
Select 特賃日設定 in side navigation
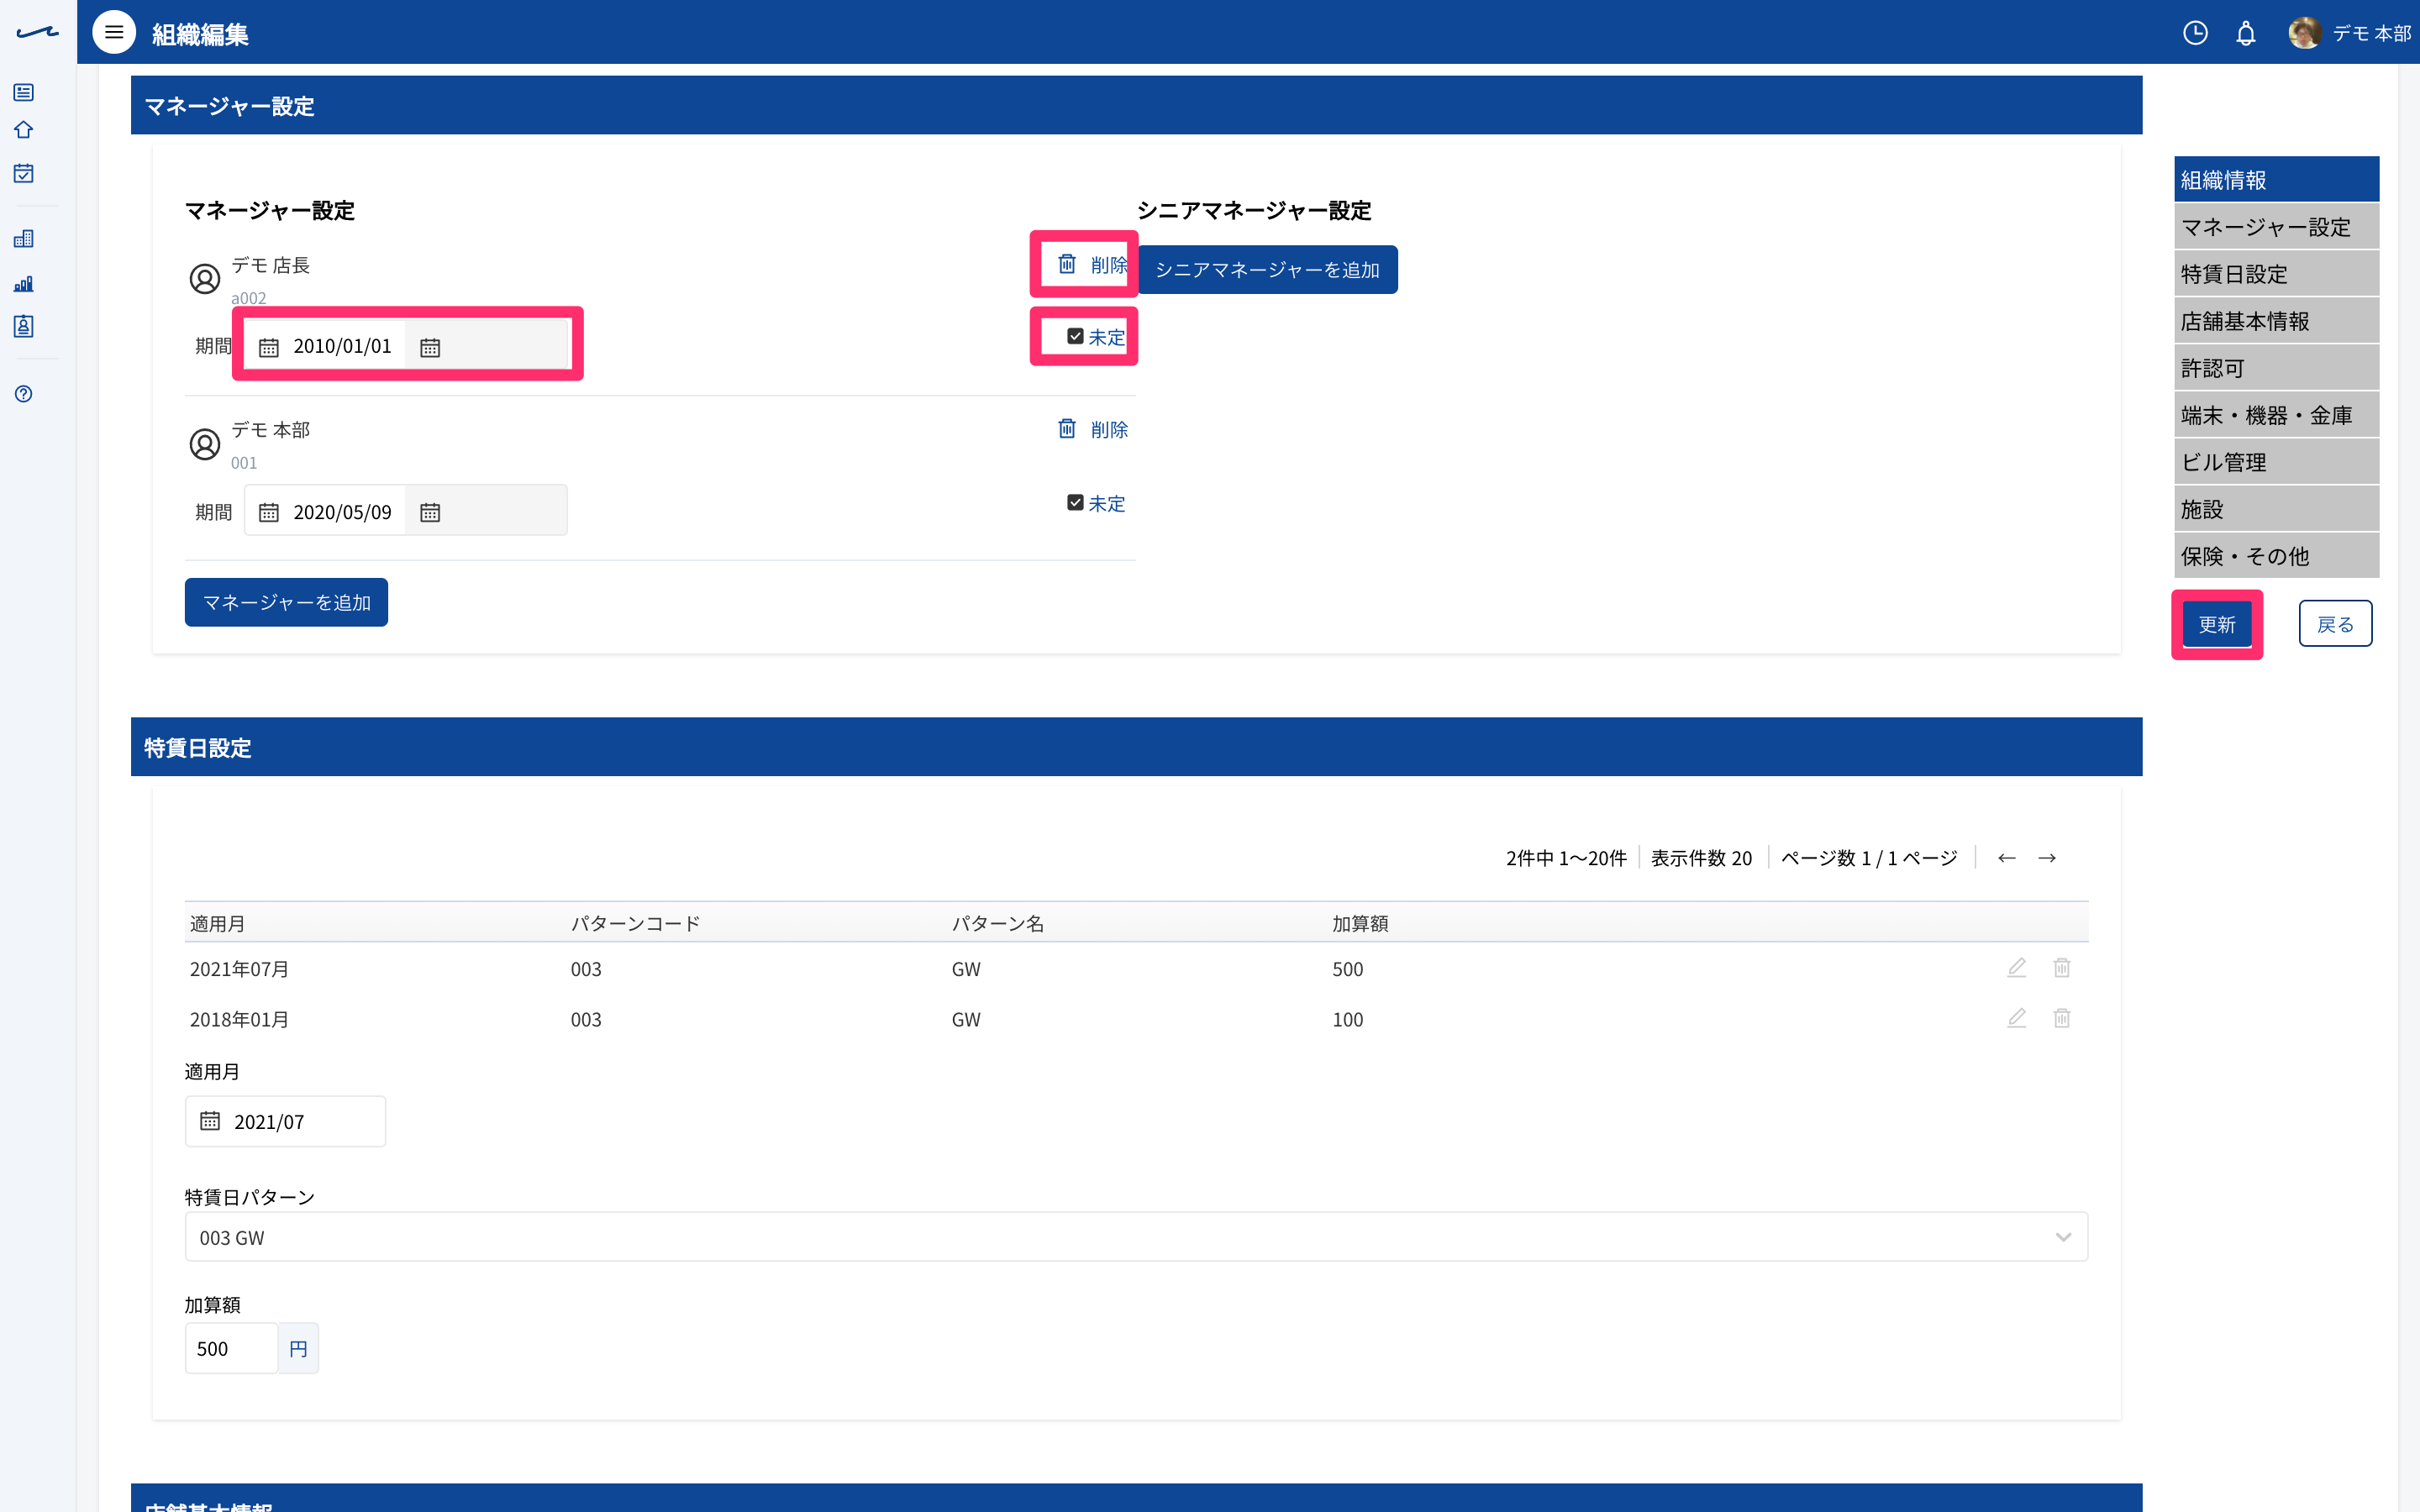(2276, 273)
